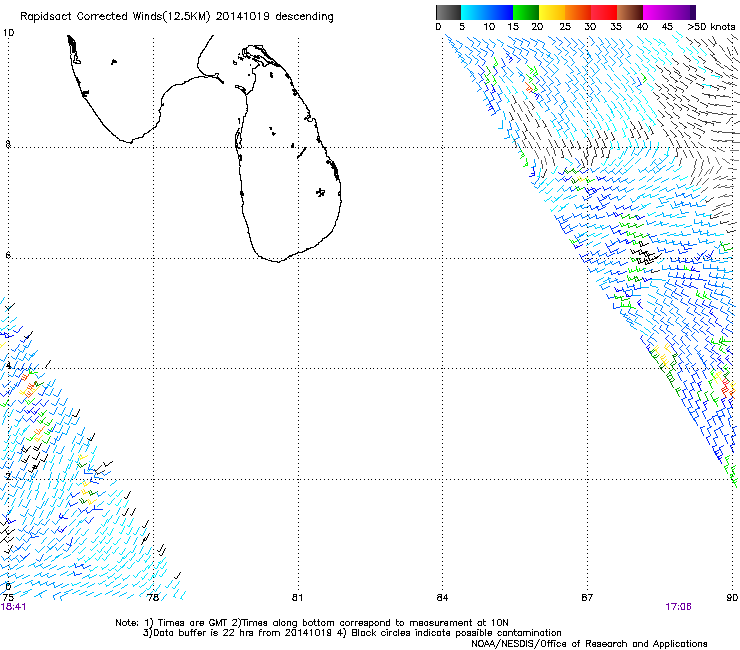
Task: Click the 'NOAA/NESDIS/Office of Research and Applications' credit
Action: click(589, 644)
